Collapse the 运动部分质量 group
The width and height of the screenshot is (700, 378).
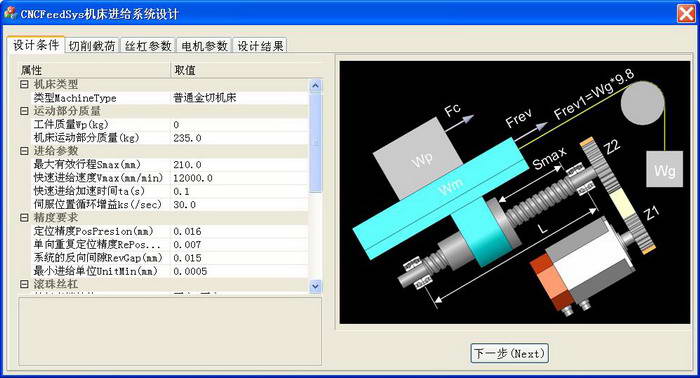pos(25,111)
